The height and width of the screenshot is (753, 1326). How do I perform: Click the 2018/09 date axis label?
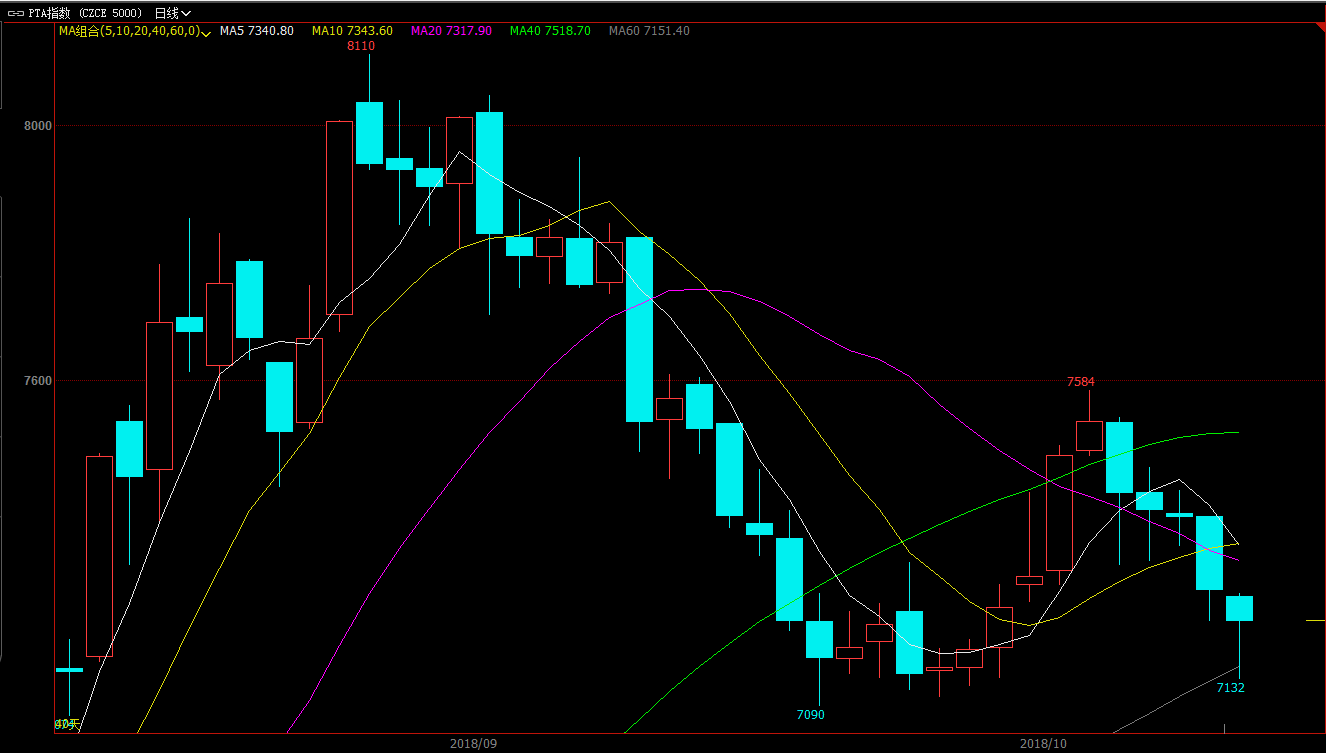click(473, 744)
